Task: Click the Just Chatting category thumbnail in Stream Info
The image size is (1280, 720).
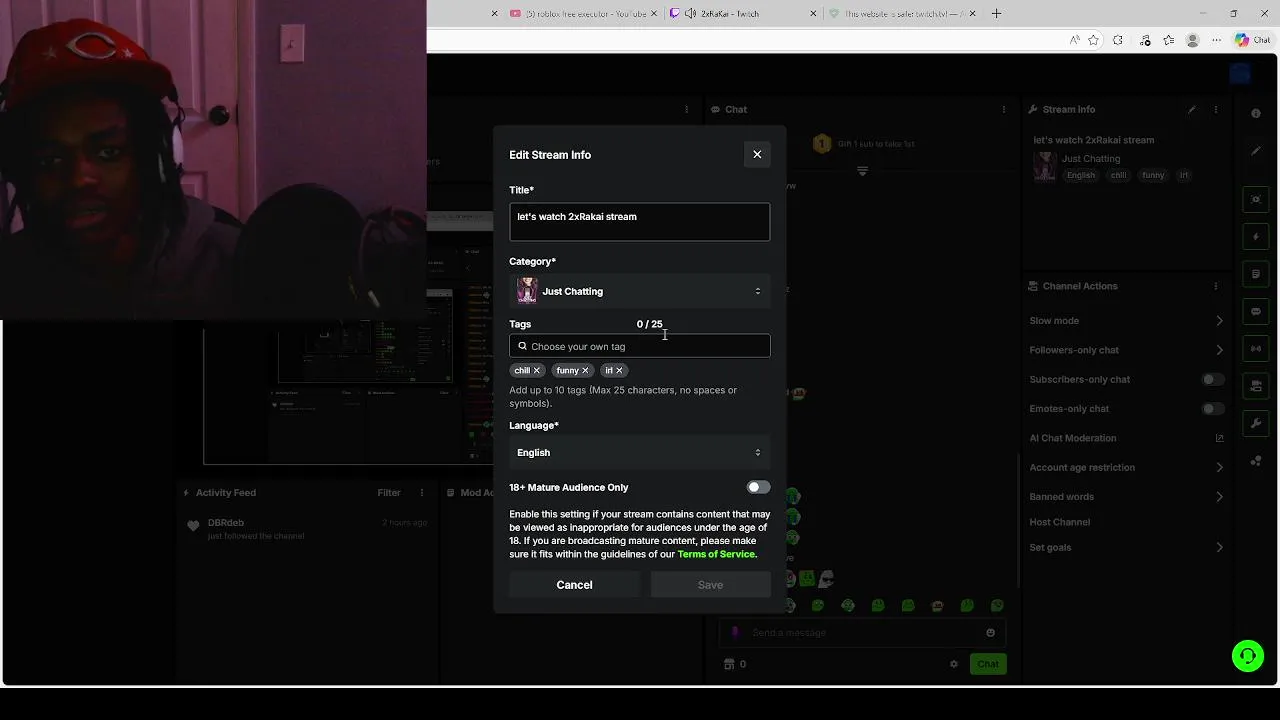Action: (1045, 167)
